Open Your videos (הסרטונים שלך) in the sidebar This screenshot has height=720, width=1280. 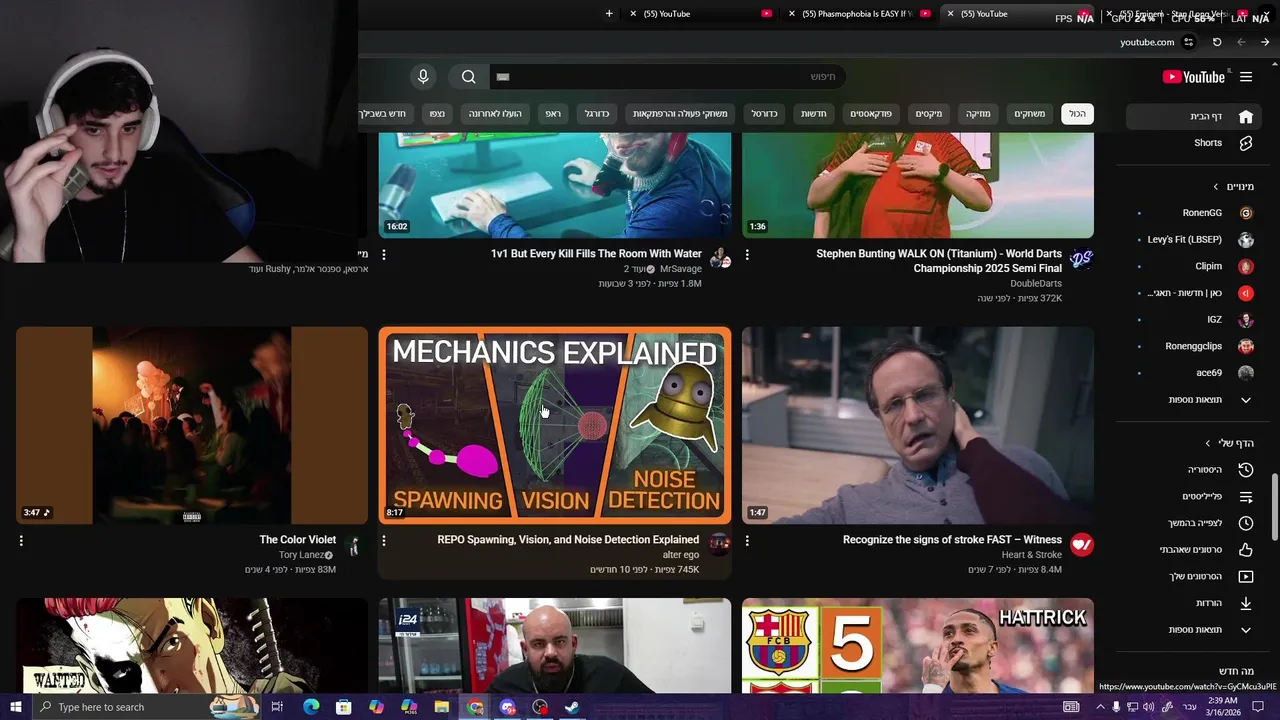coord(1192,577)
